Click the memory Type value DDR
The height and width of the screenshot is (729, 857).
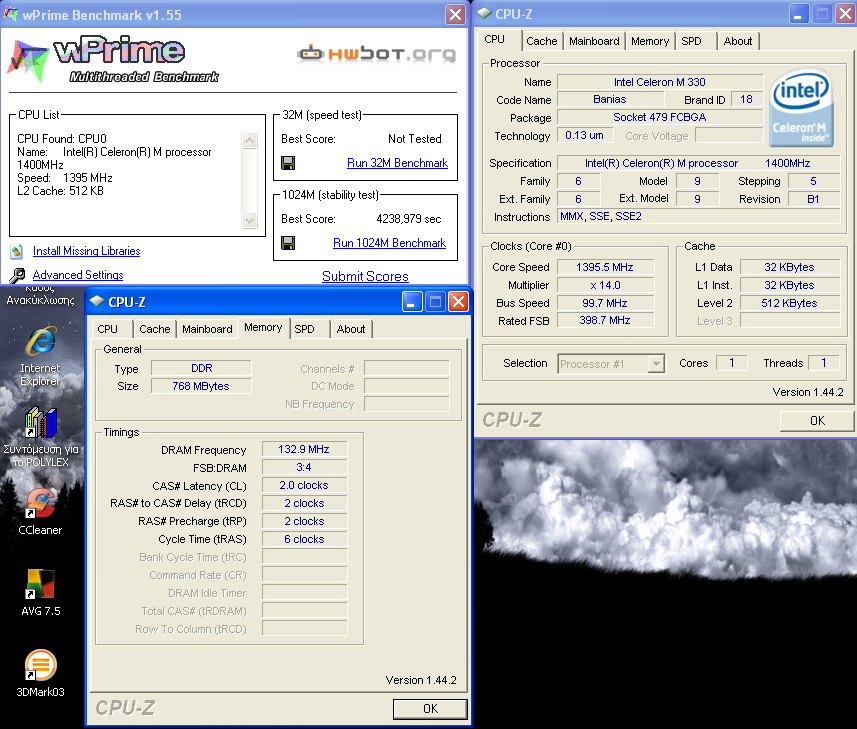pyautogui.click(x=201, y=368)
